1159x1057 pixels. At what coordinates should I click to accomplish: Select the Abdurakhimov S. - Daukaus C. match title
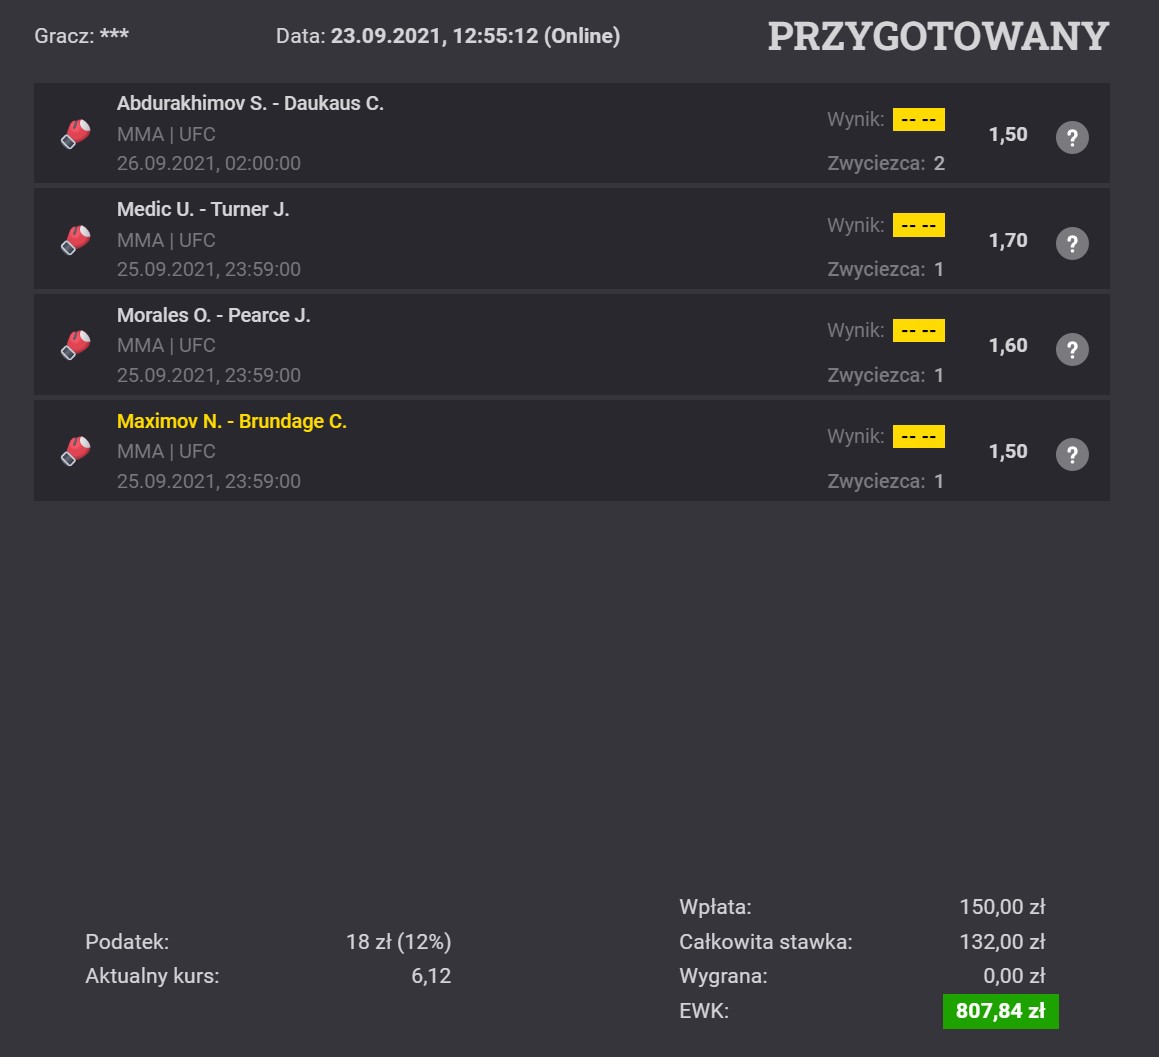pyautogui.click(x=250, y=103)
